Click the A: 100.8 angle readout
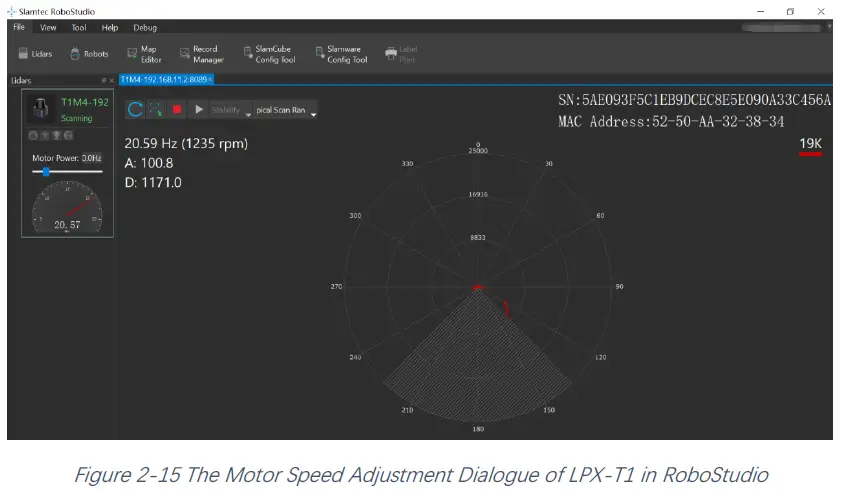Viewport: 845px width, 493px height. (149, 163)
